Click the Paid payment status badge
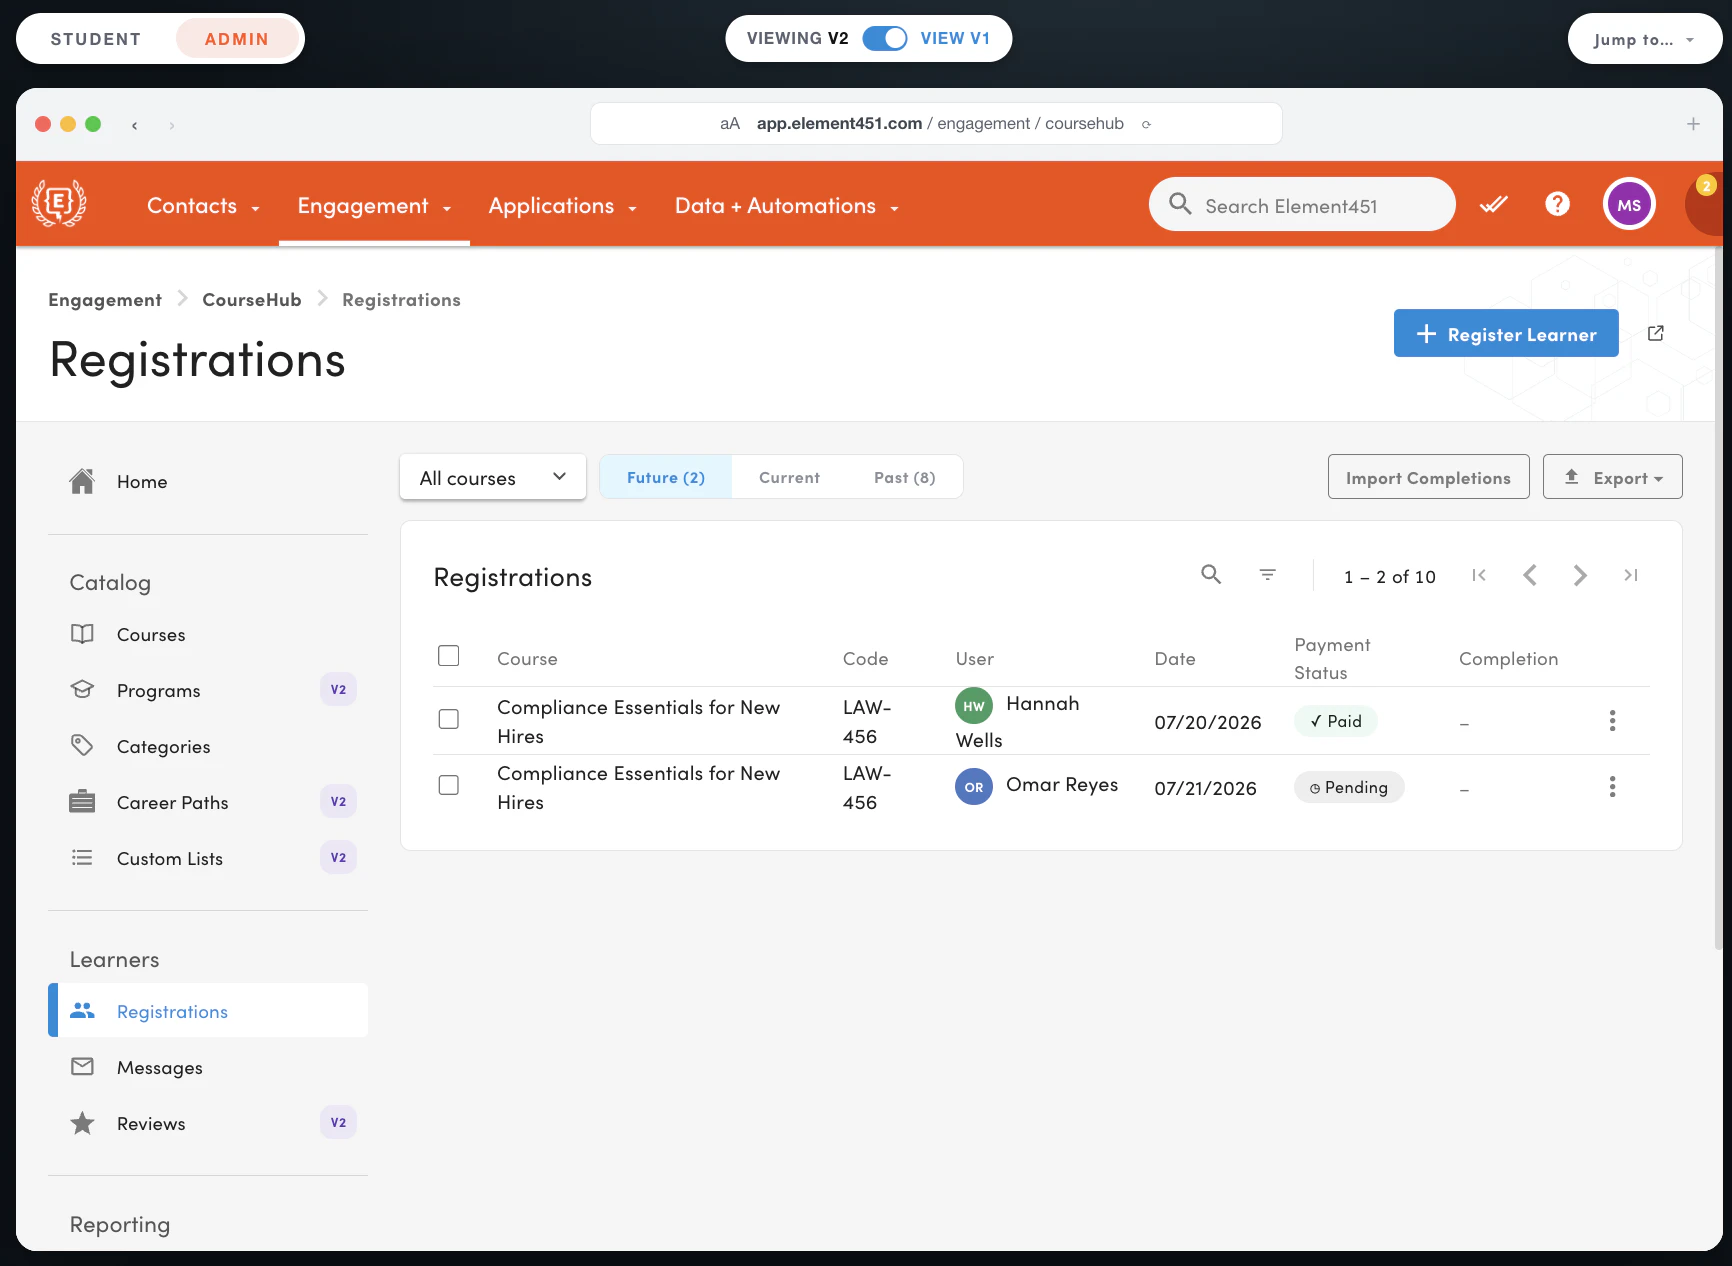 [x=1336, y=721]
